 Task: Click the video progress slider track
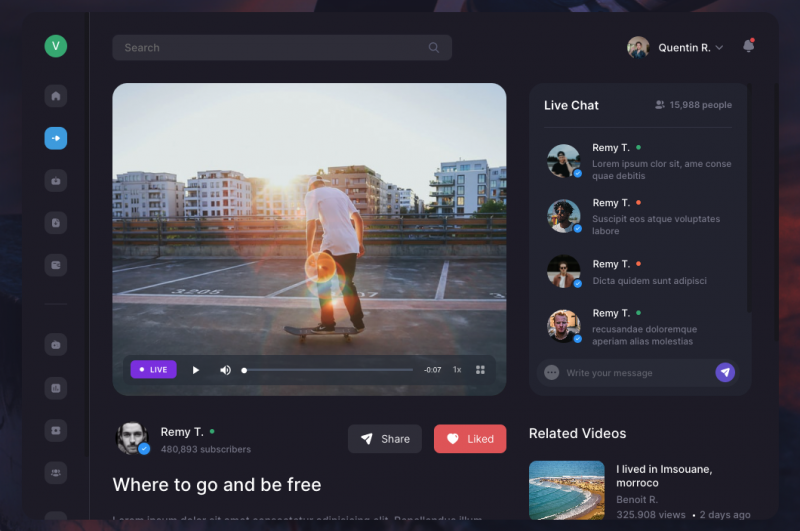pyautogui.click(x=328, y=370)
